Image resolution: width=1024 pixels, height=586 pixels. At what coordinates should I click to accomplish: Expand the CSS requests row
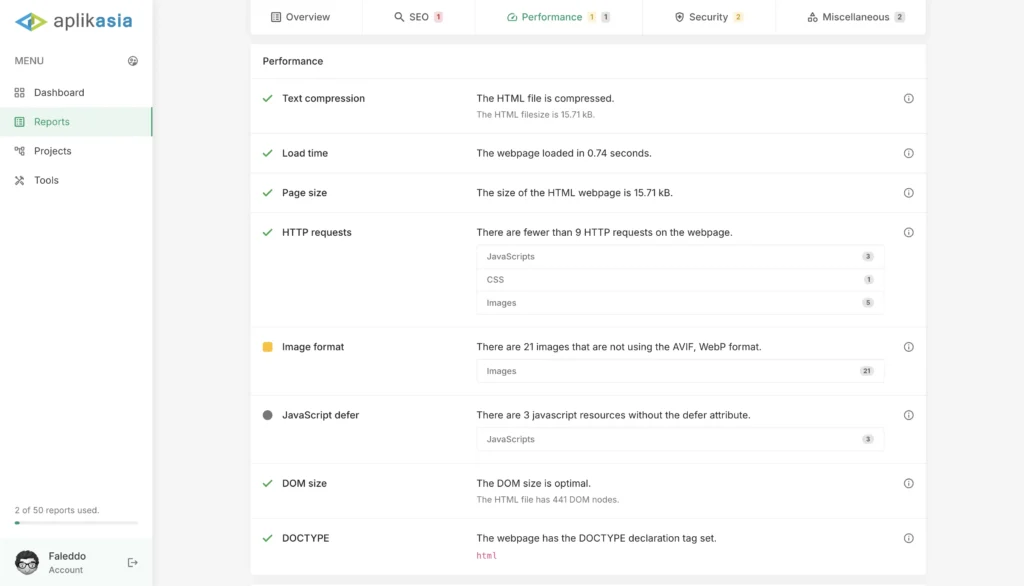680,280
